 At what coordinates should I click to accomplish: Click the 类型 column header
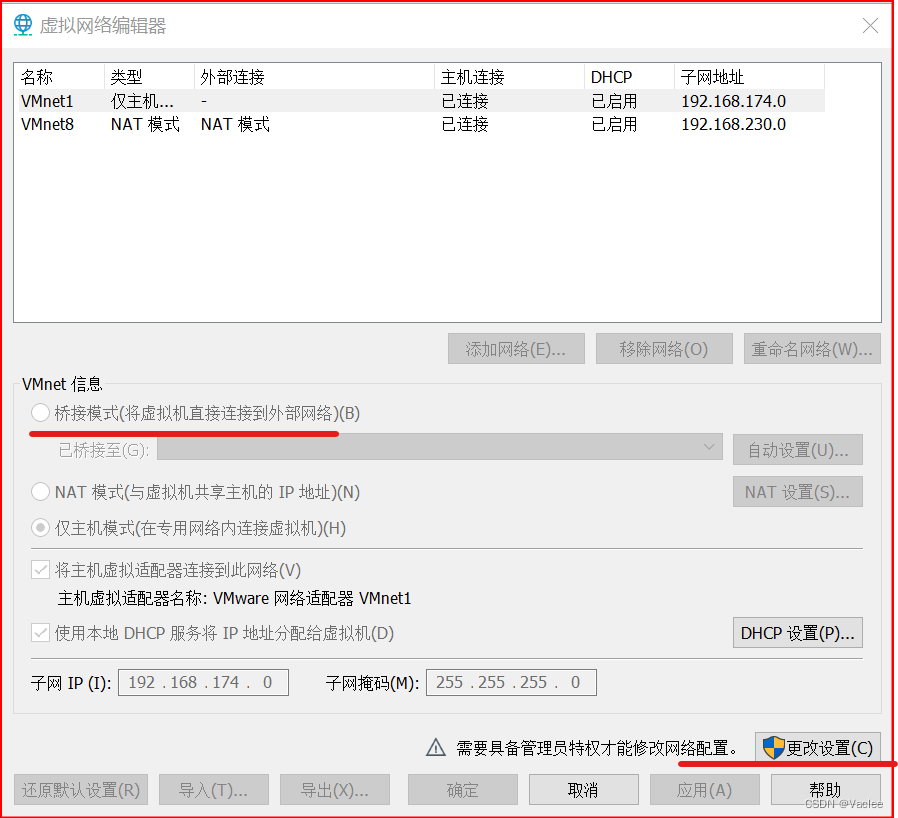point(149,77)
